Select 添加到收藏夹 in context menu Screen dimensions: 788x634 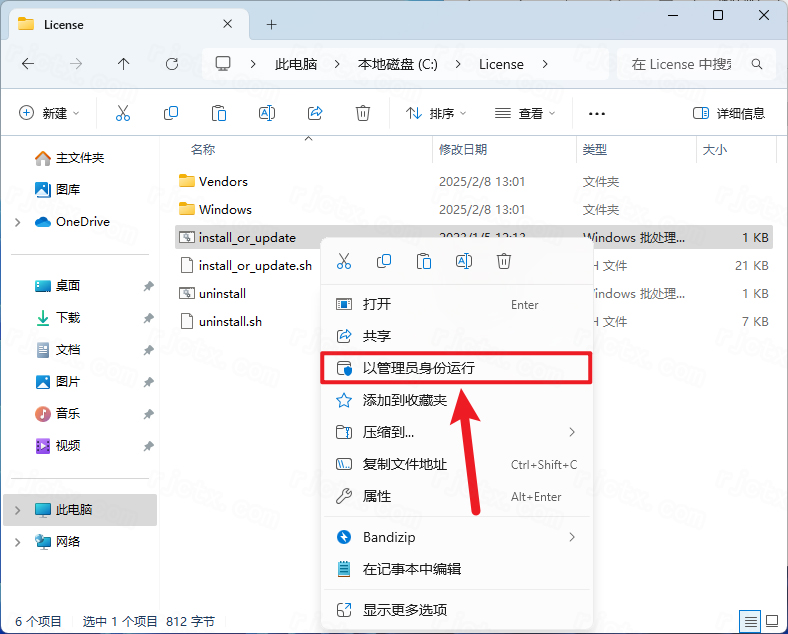(456, 400)
